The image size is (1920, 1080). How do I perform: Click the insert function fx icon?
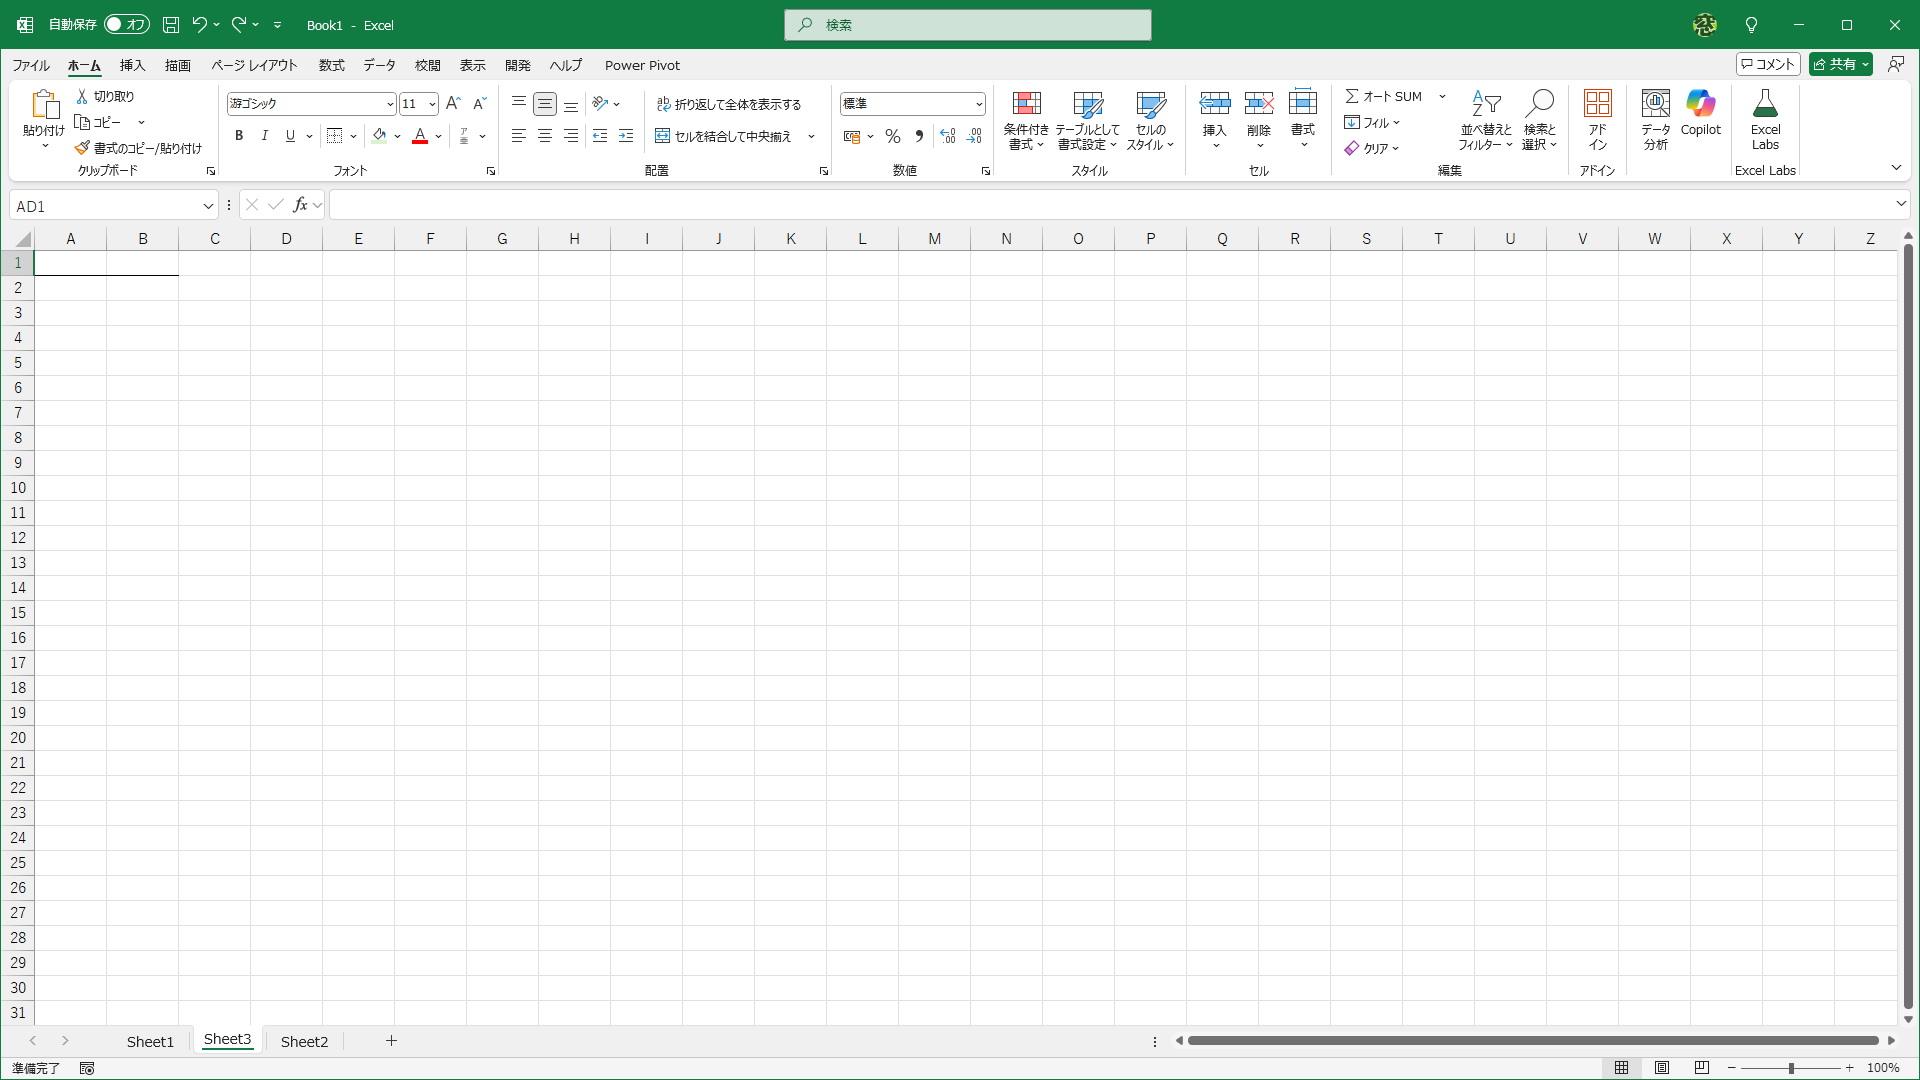click(x=300, y=205)
